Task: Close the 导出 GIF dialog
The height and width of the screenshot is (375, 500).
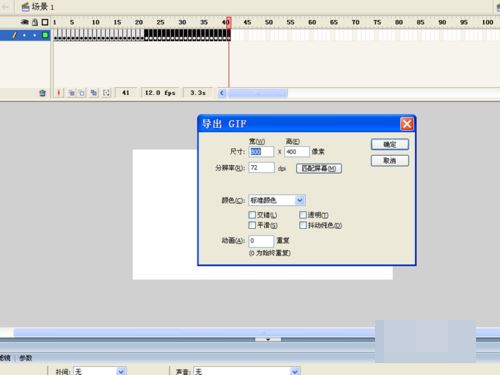Action: pyautogui.click(x=407, y=124)
